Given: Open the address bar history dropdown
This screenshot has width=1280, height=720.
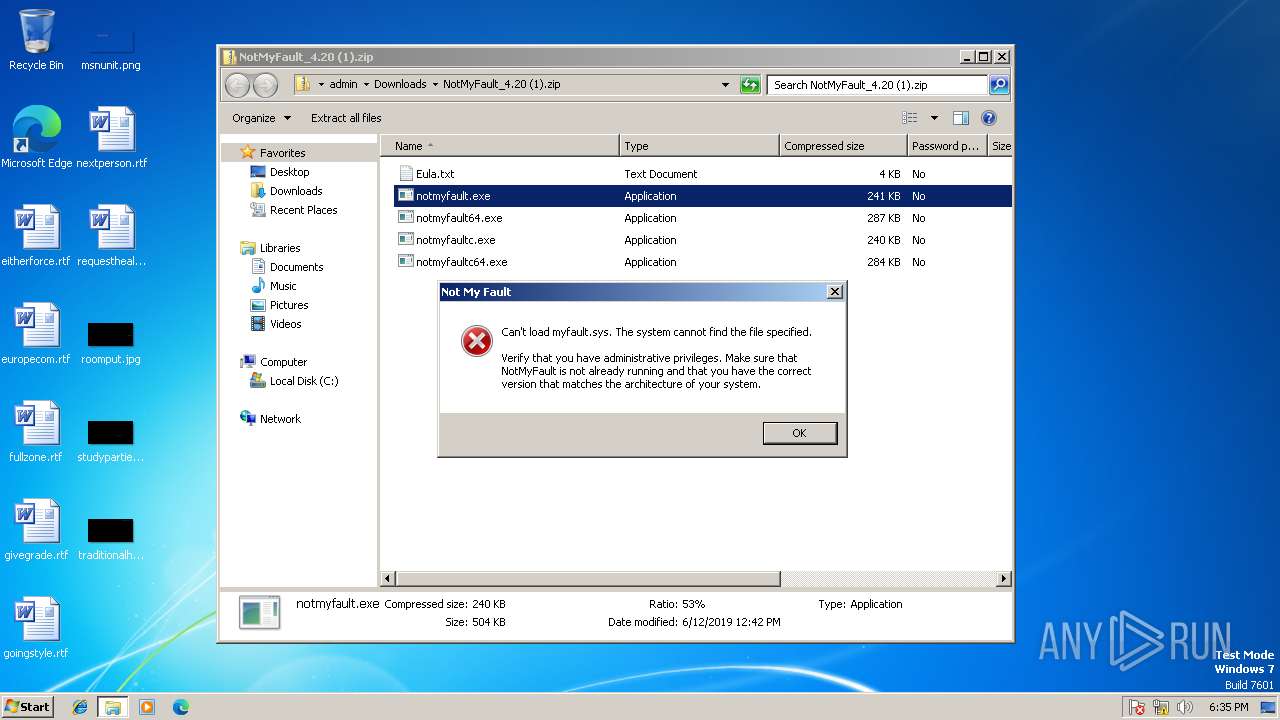Looking at the screenshot, I should coord(725,85).
